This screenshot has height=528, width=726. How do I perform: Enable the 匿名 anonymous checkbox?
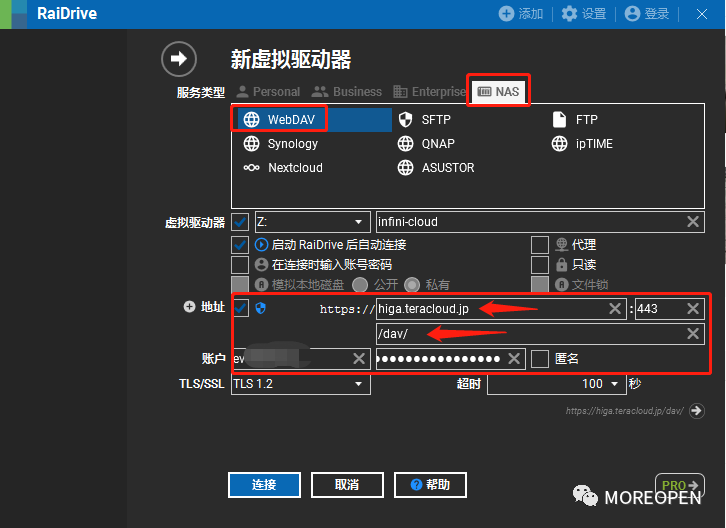pos(540,358)
